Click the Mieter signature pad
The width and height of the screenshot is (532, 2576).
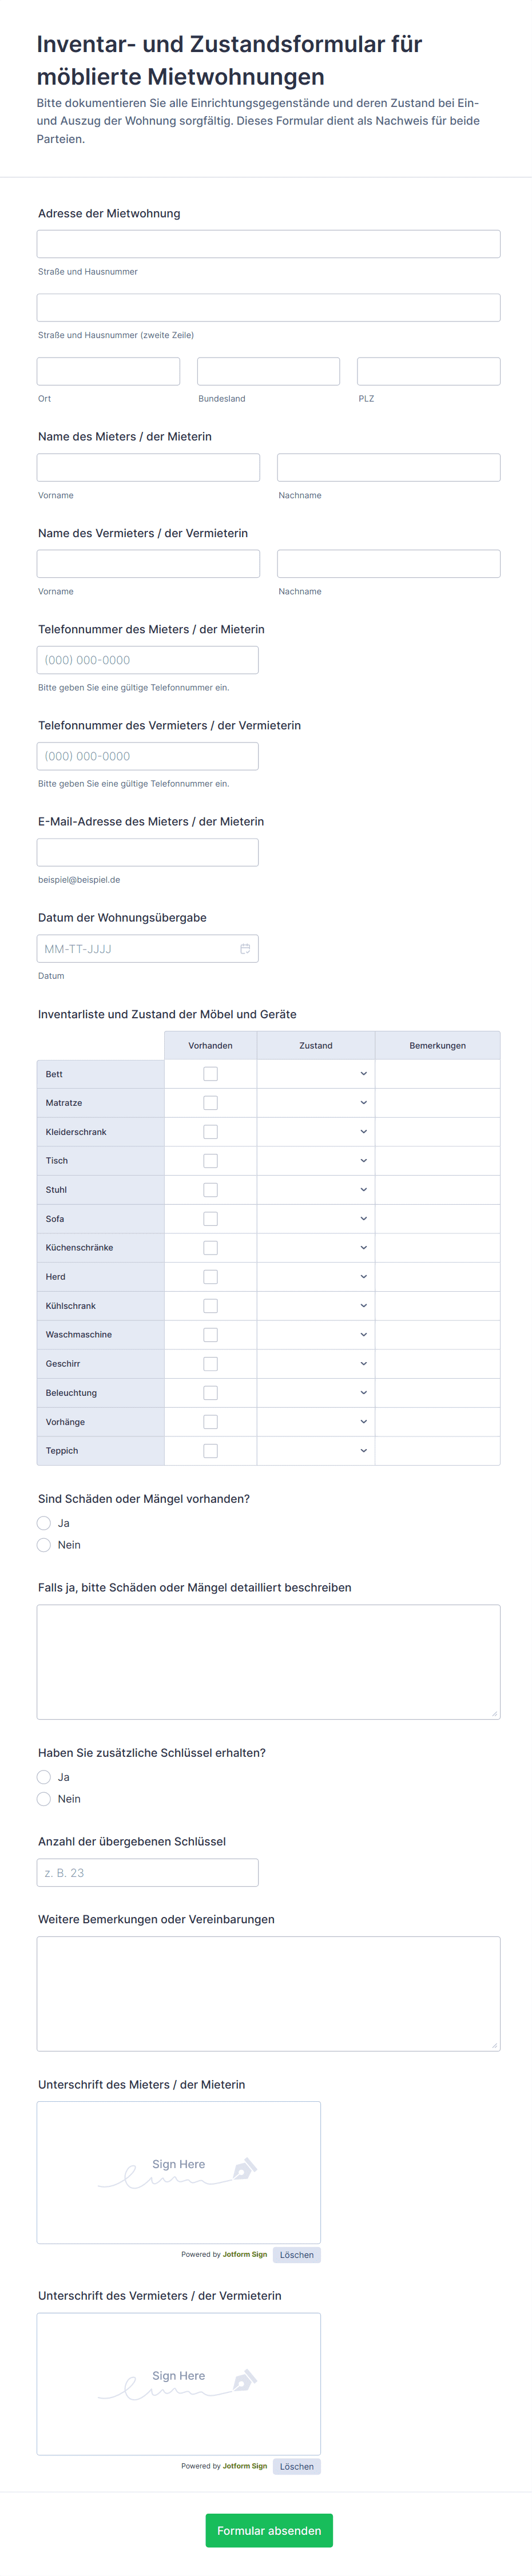point(179,2172)
